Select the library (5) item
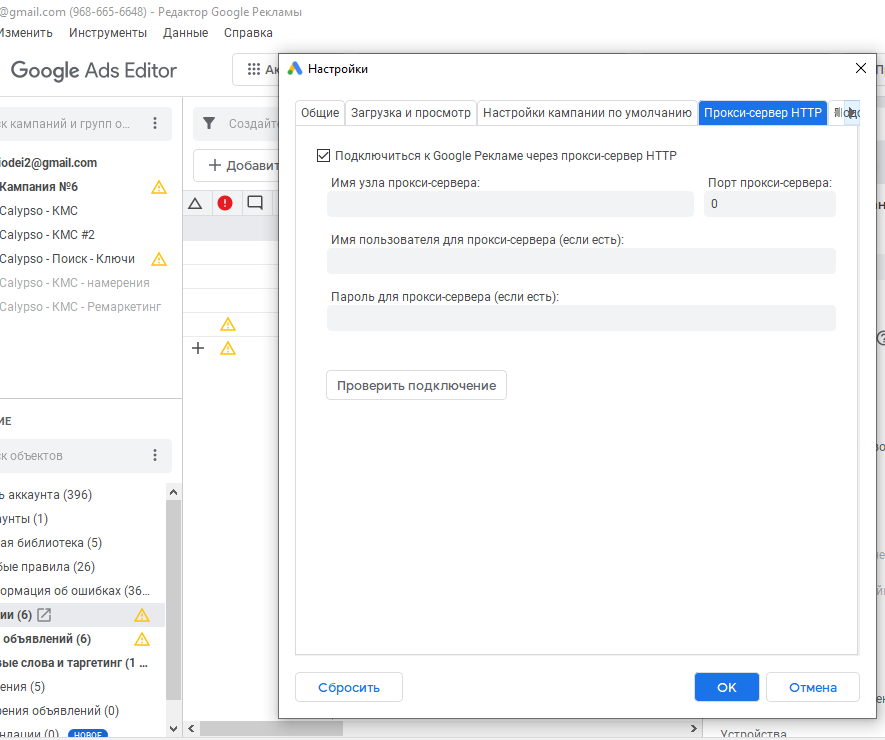Image resolution: width=885 pixels, height=740 pixels. click(x=51, y=543)
